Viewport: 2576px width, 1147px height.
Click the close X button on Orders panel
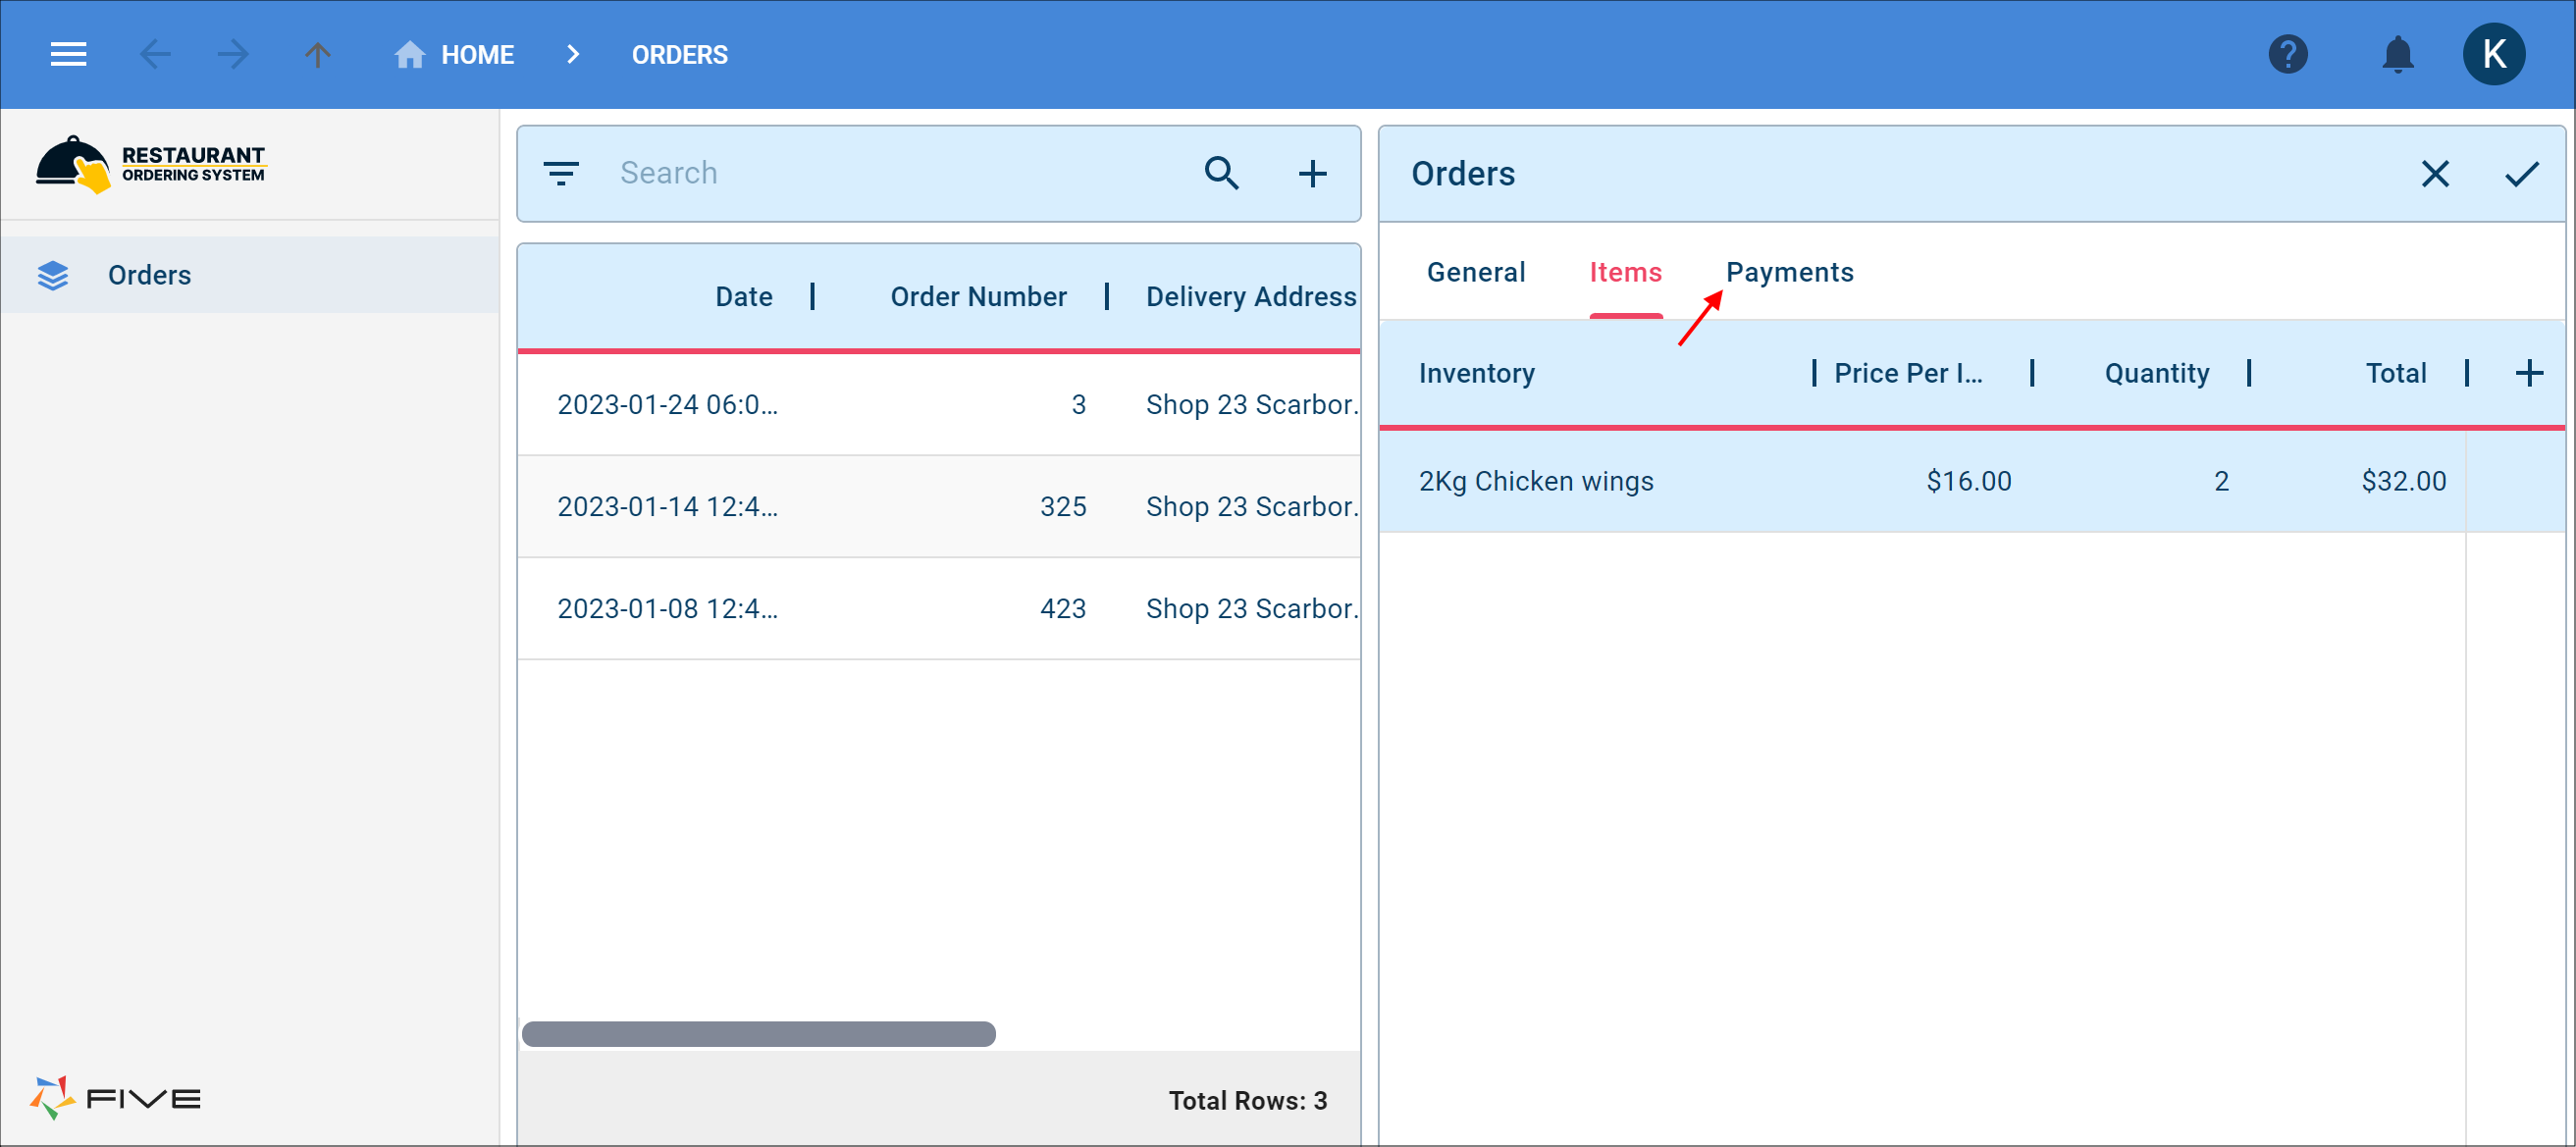[2438, 175]
